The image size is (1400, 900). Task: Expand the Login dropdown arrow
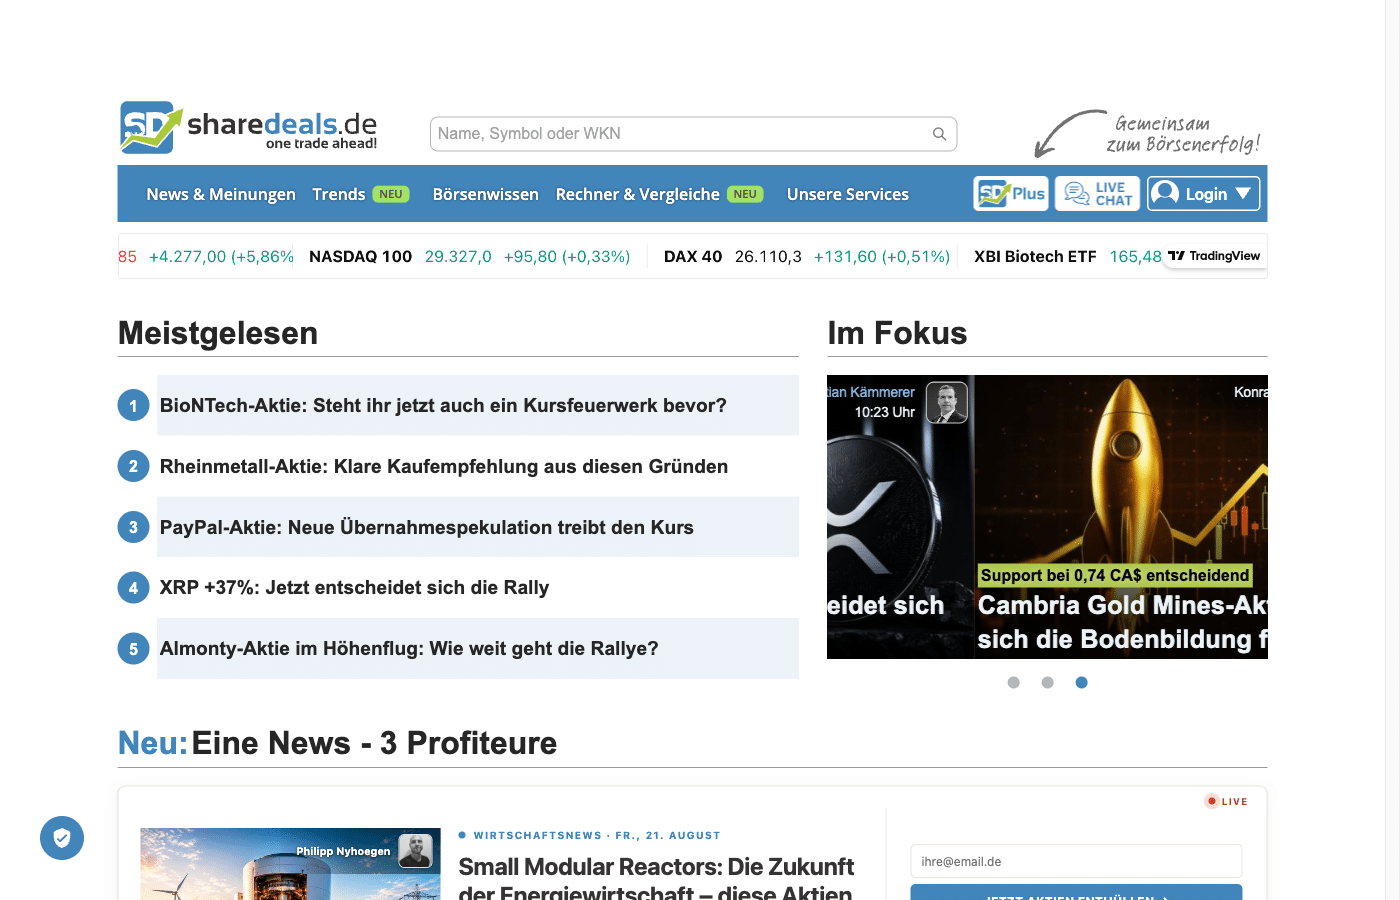pos(1243,194)
